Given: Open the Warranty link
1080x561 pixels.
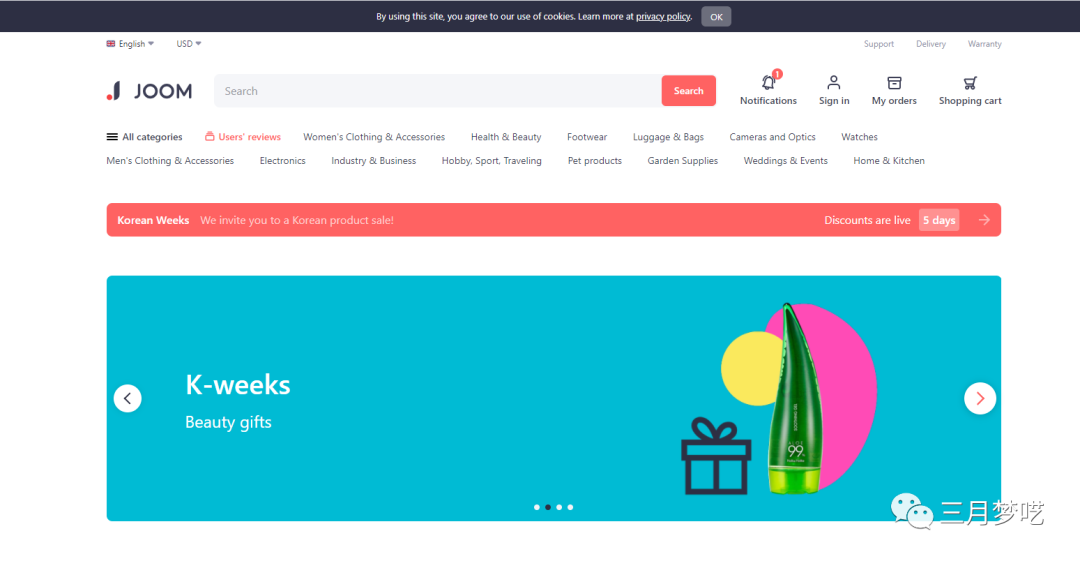Looking at the screenshot, I should [x=984, y=44].
